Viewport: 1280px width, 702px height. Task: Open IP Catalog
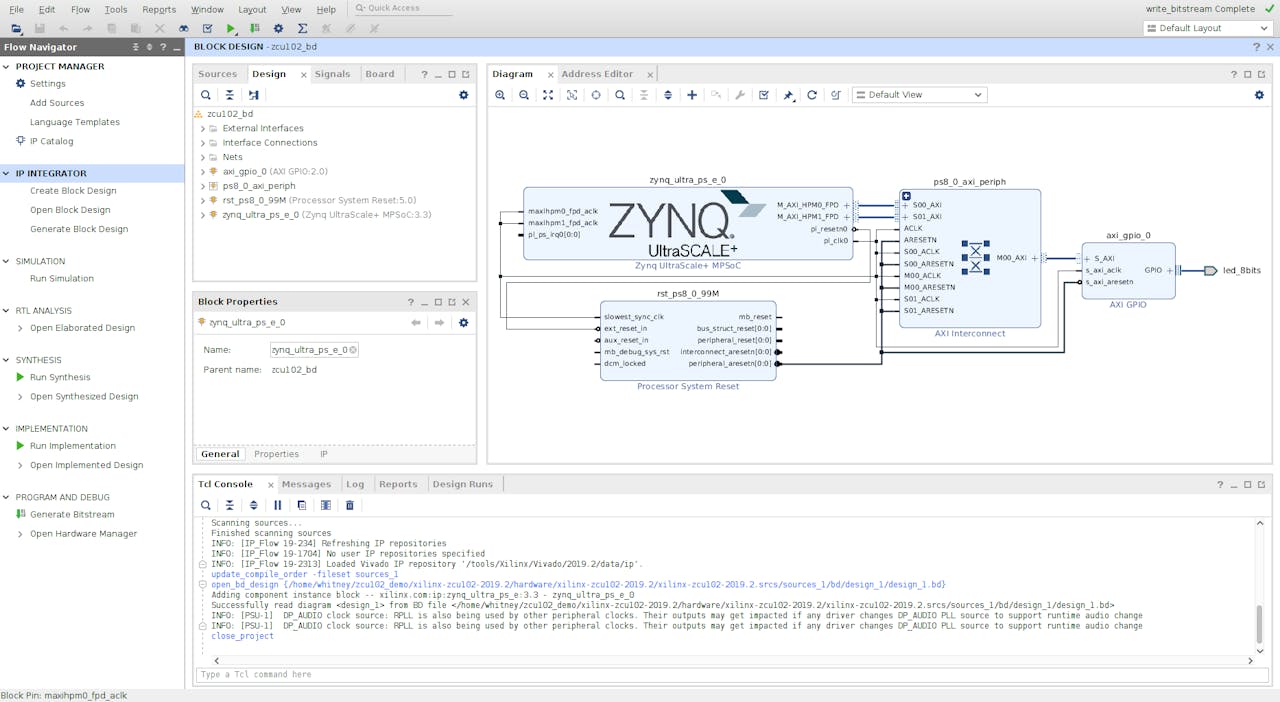51,141
